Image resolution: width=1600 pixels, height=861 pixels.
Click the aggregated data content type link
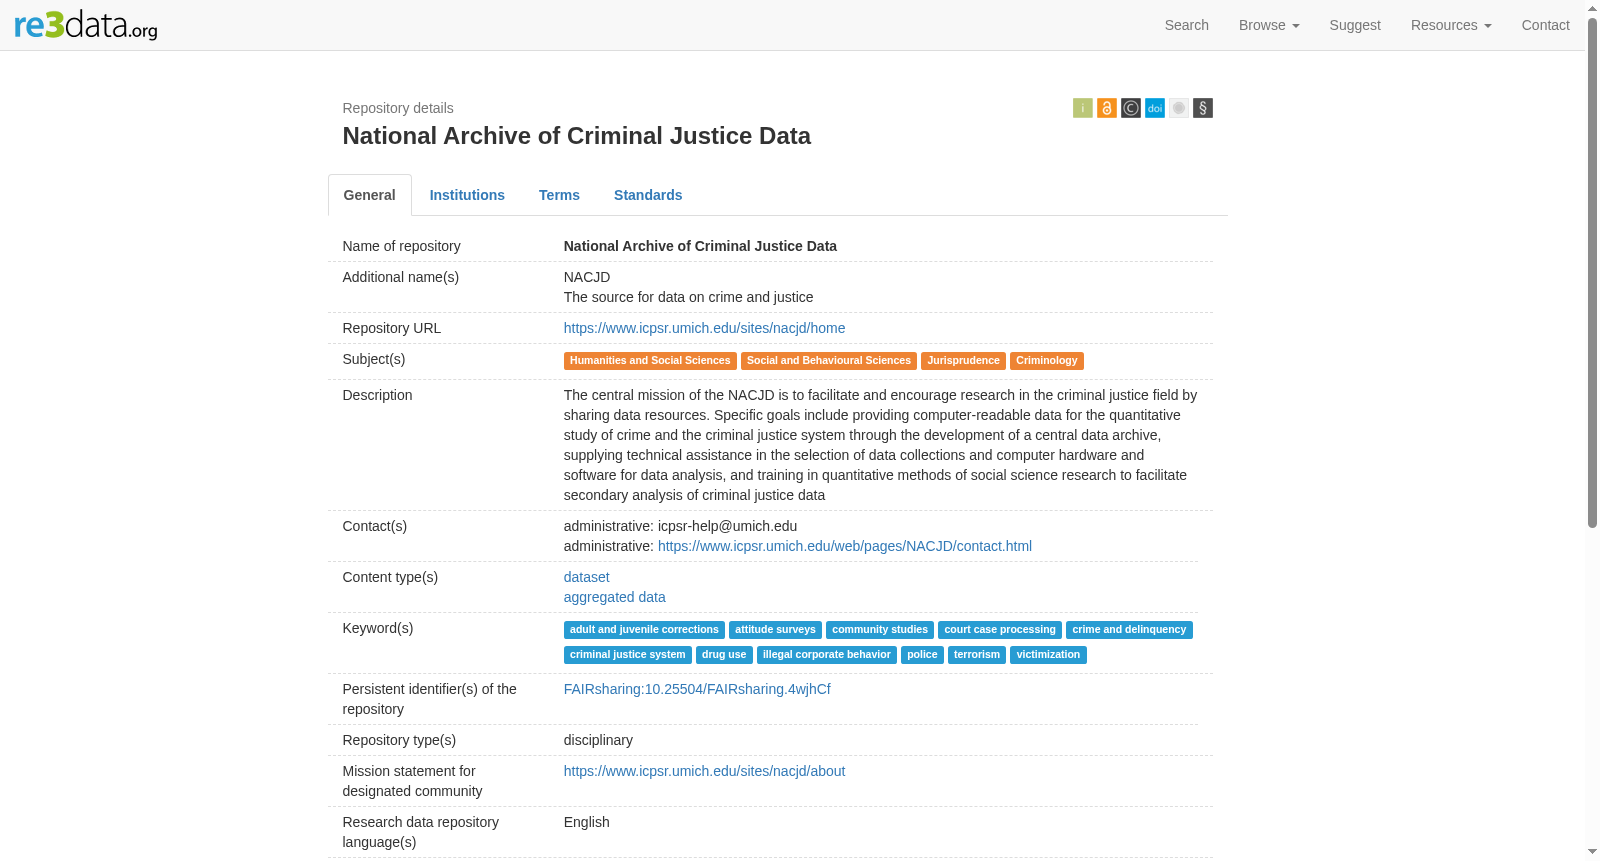coord(615,597)
